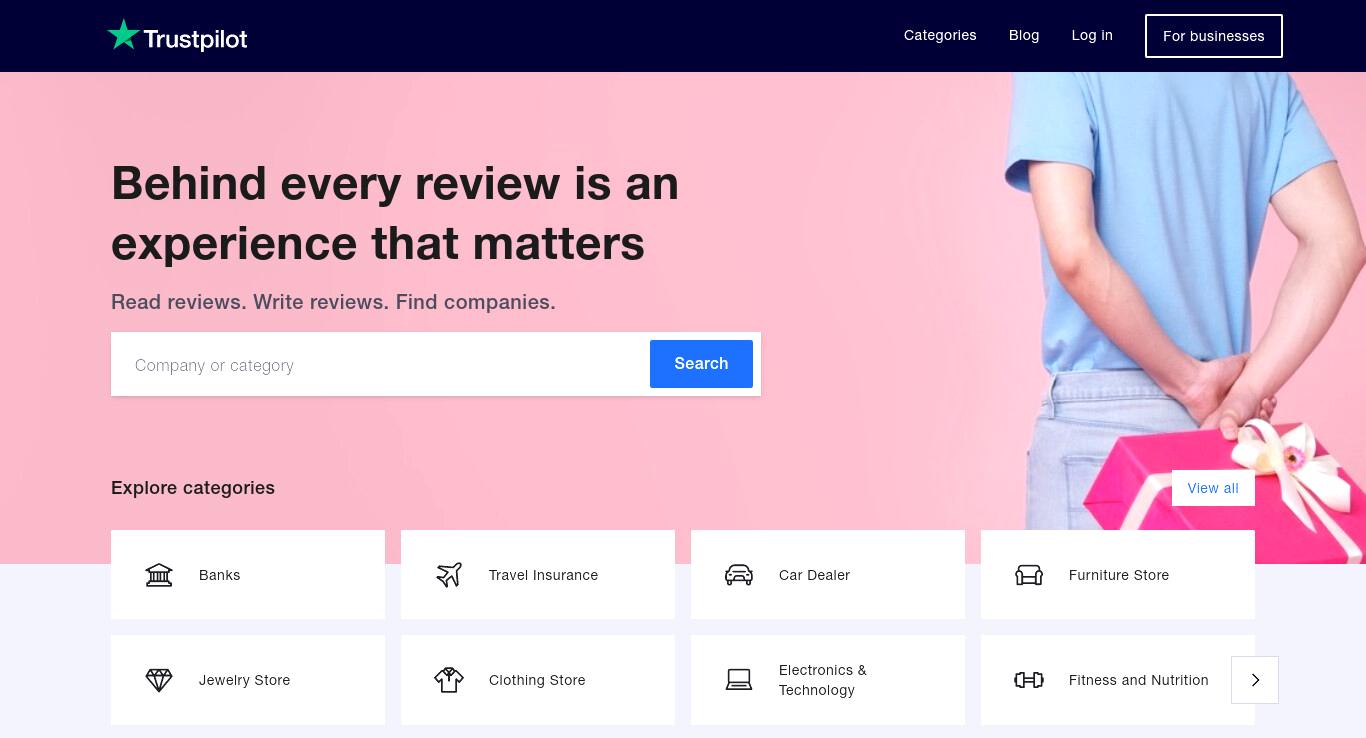The height and width of the screenshot is (738, 1366).
Task: Click the Travel Insurance airplane icon
Action: point(449,575)
